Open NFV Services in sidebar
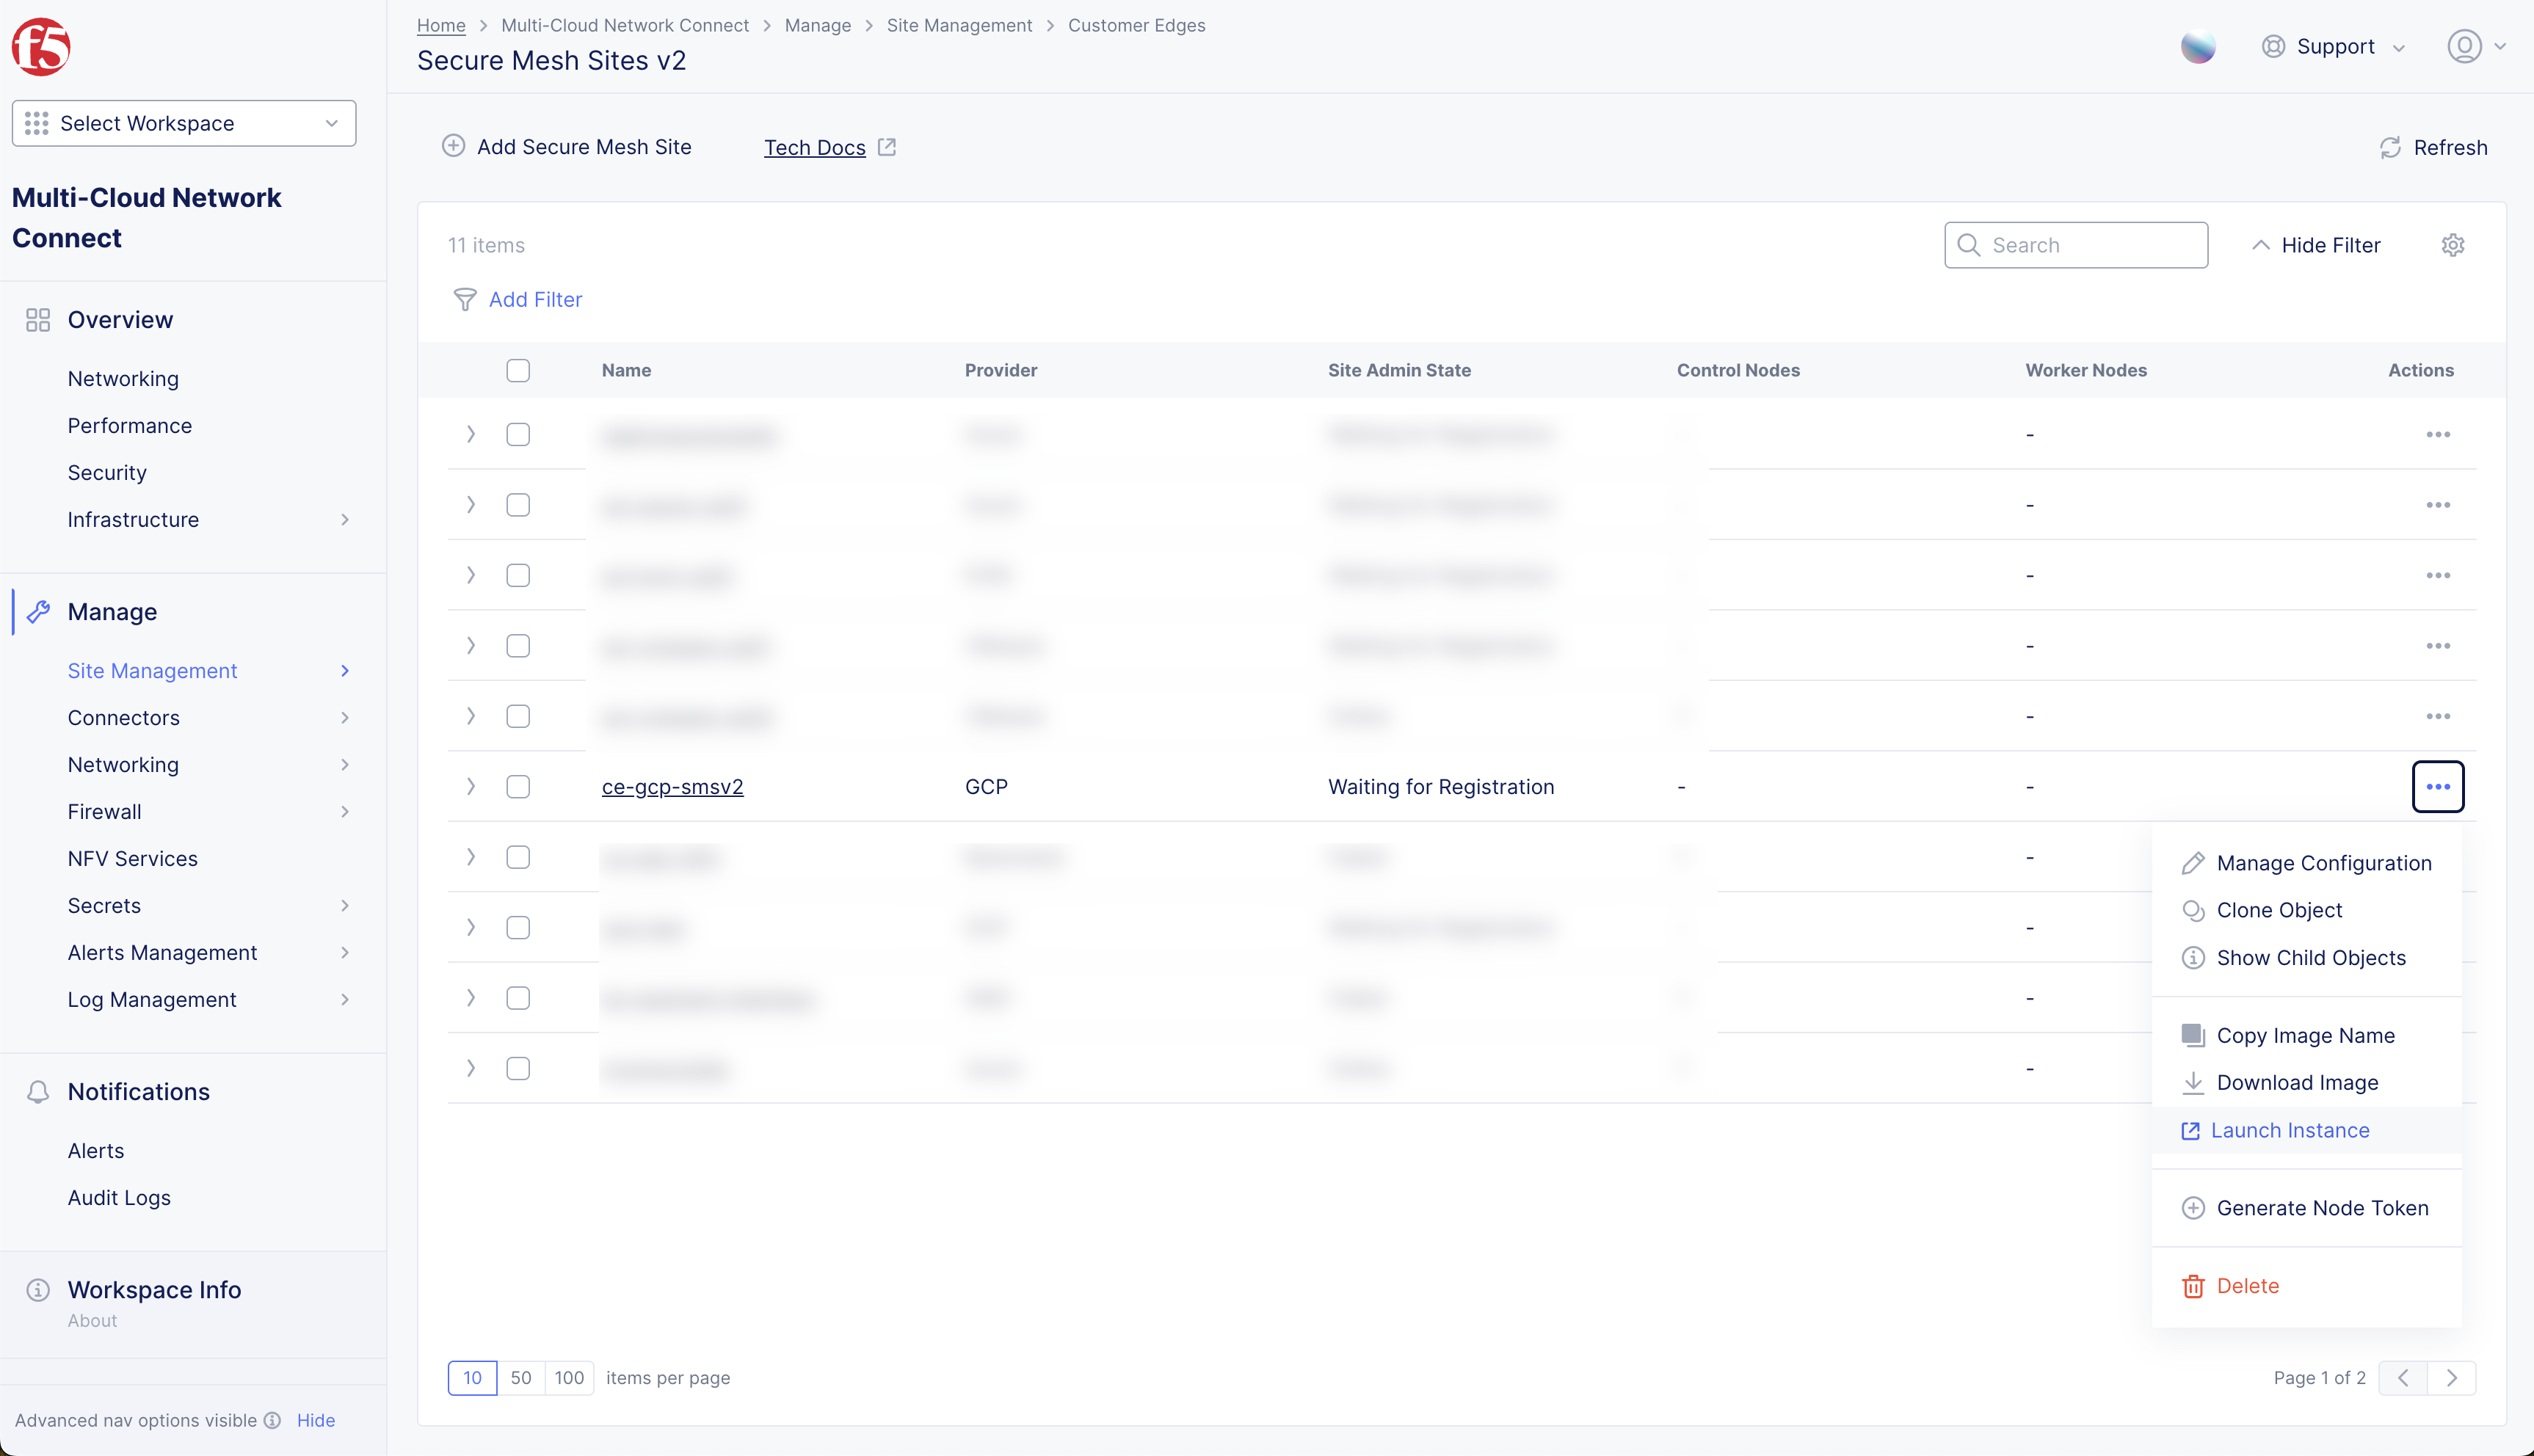 coord(133,859)
